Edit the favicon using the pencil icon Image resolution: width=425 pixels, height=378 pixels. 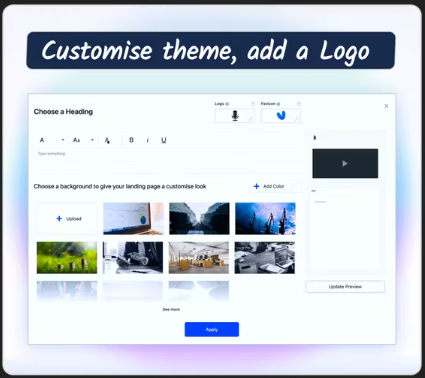point(296,118)
